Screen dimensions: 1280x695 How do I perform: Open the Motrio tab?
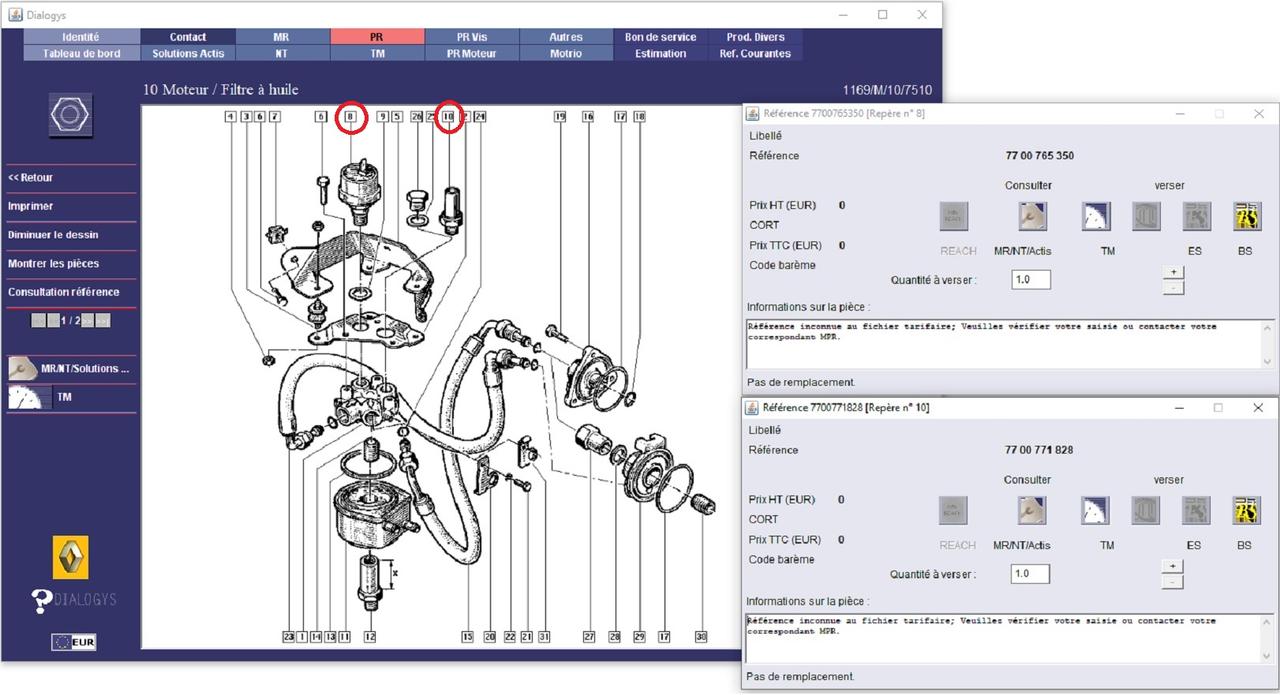coord(566,53)
